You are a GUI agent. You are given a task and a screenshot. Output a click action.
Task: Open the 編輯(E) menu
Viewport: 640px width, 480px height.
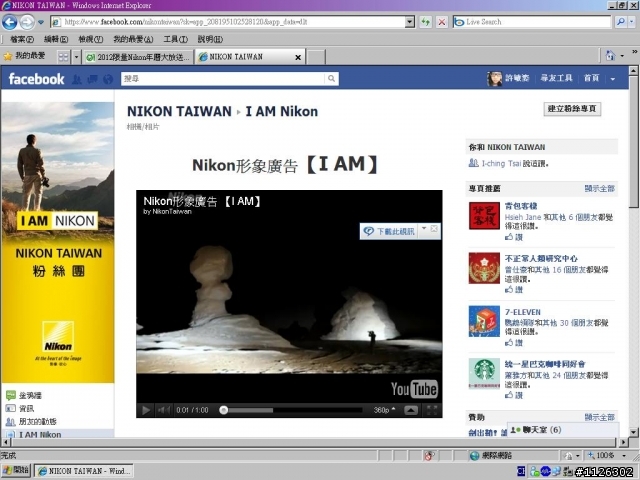pos(56,39)
